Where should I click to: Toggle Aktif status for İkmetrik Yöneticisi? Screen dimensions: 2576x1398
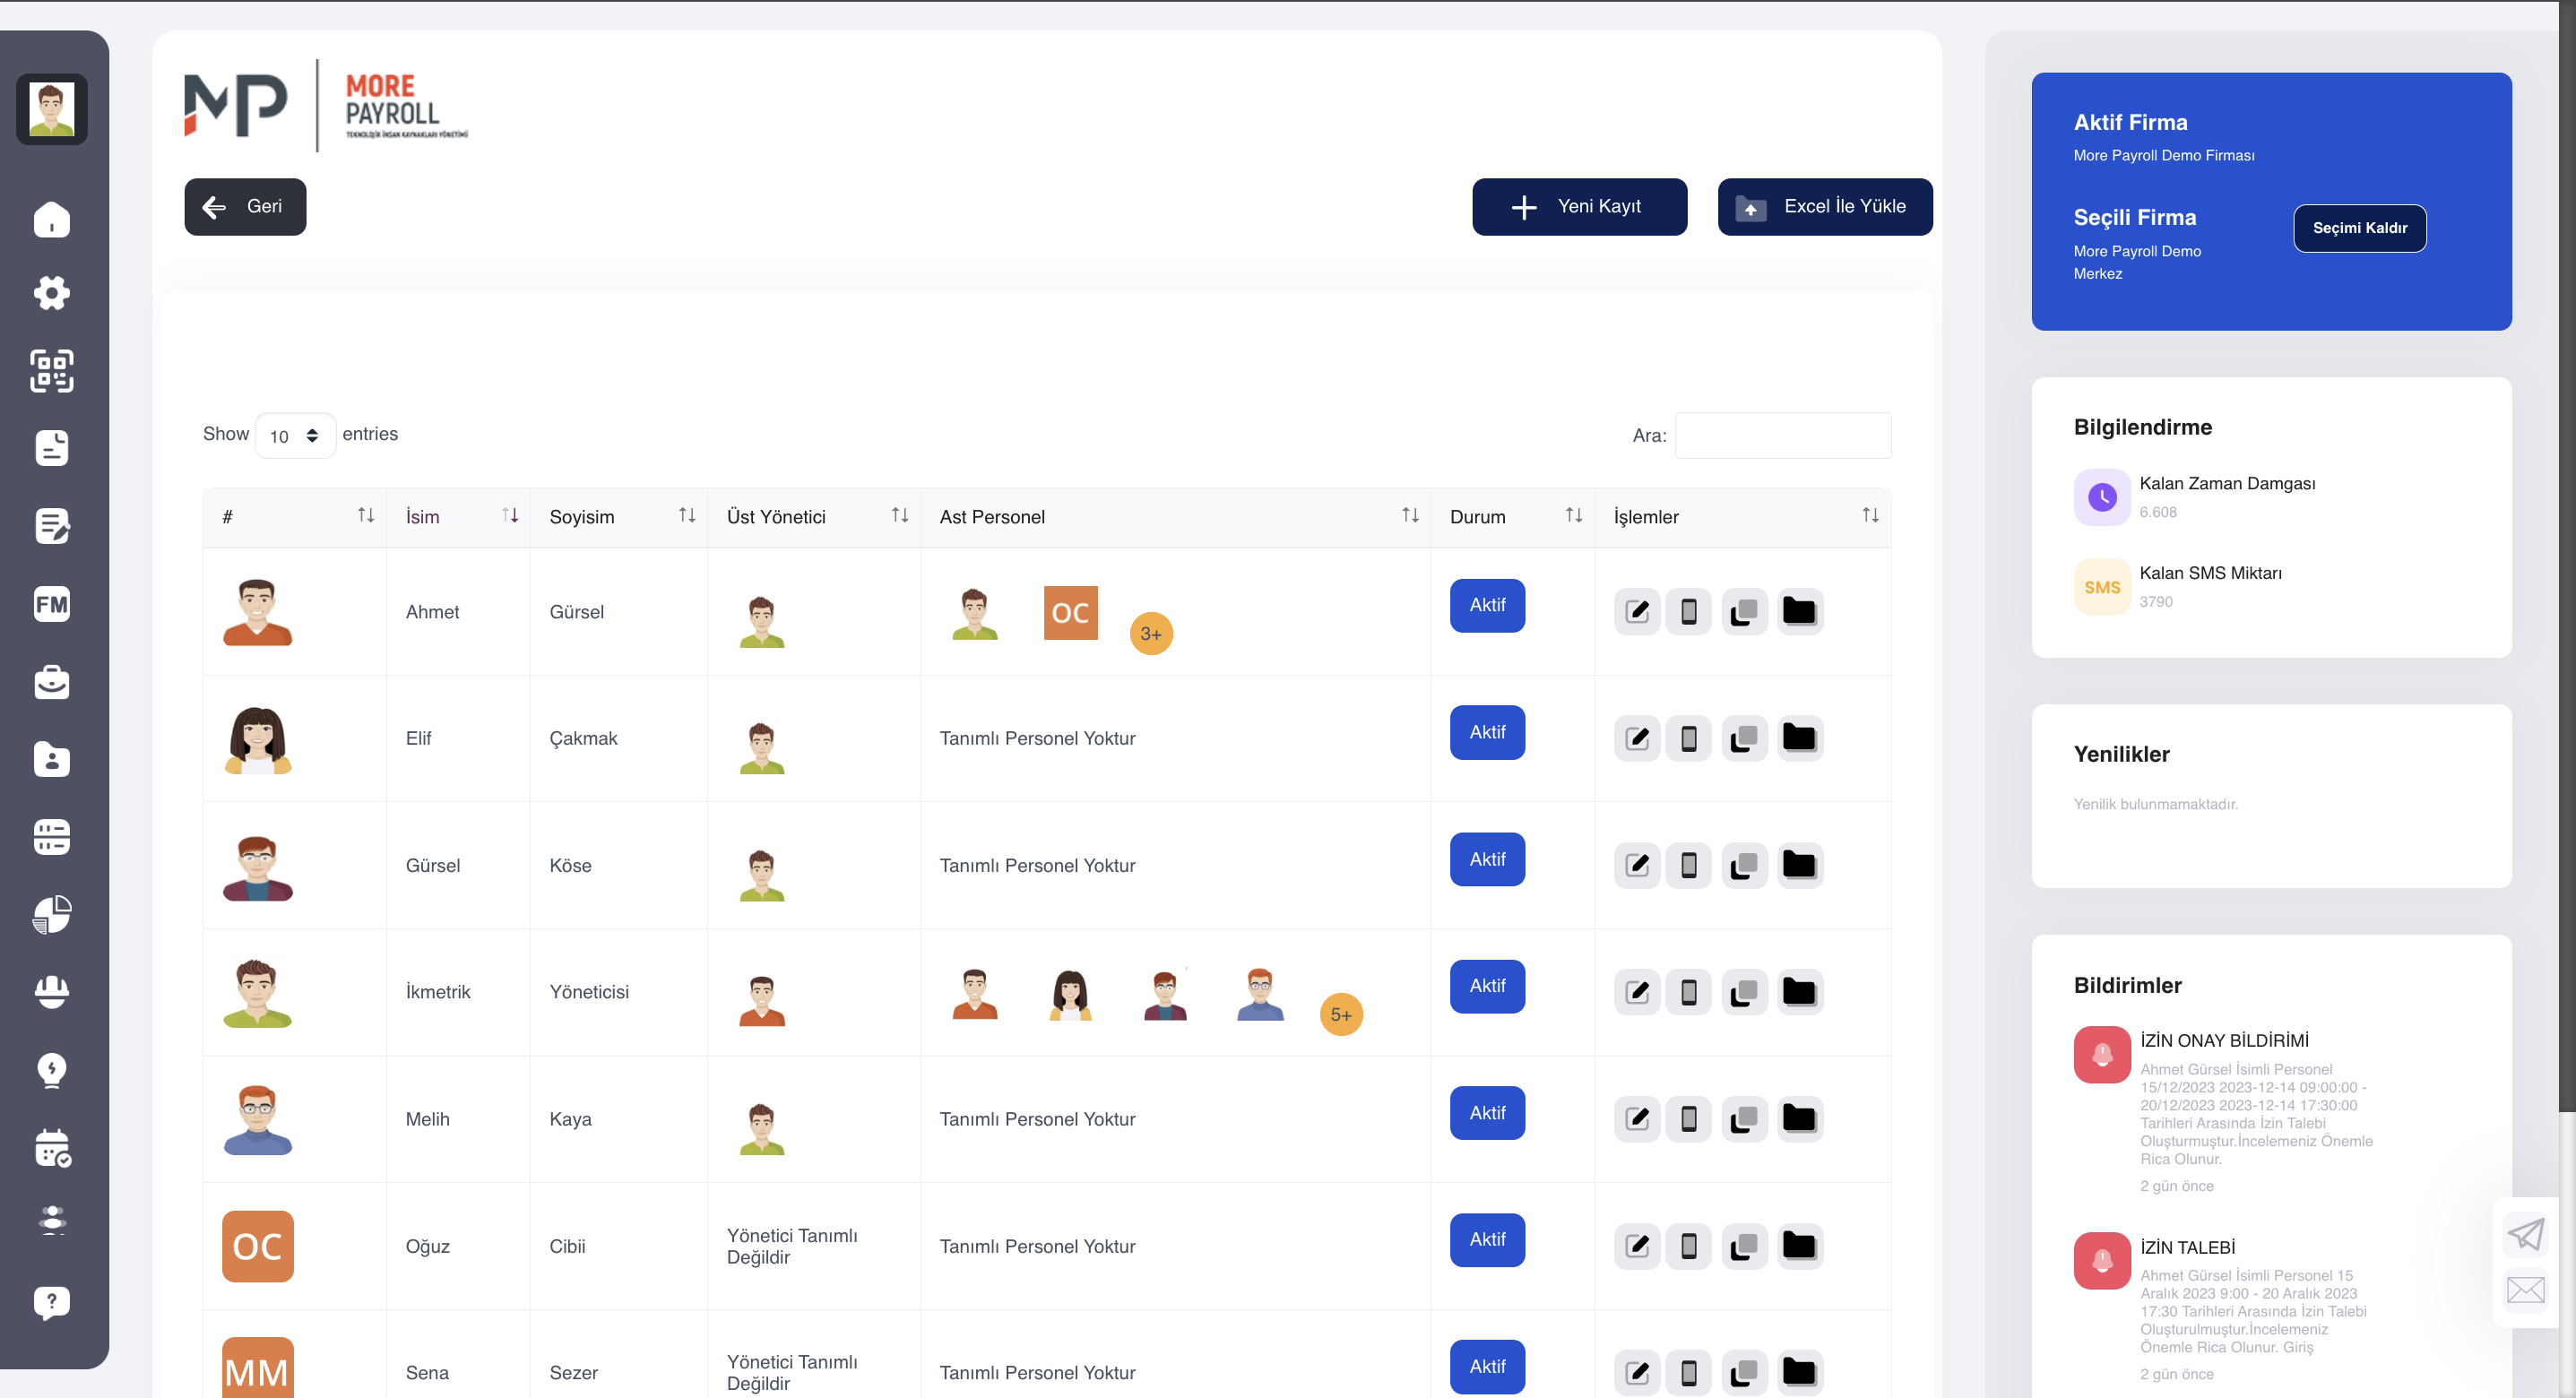(1487, 986)
